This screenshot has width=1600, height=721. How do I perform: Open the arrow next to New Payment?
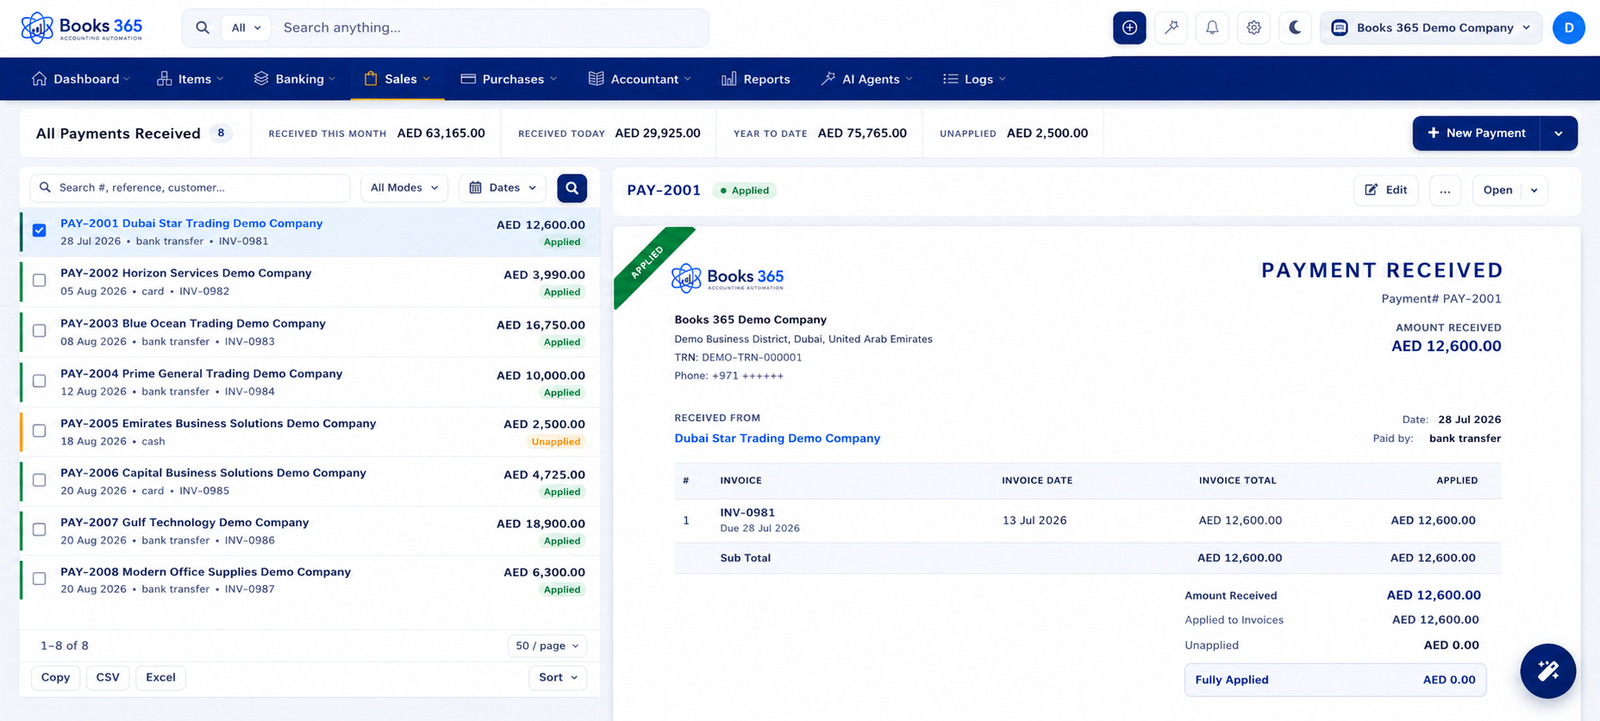(1559, 133)
